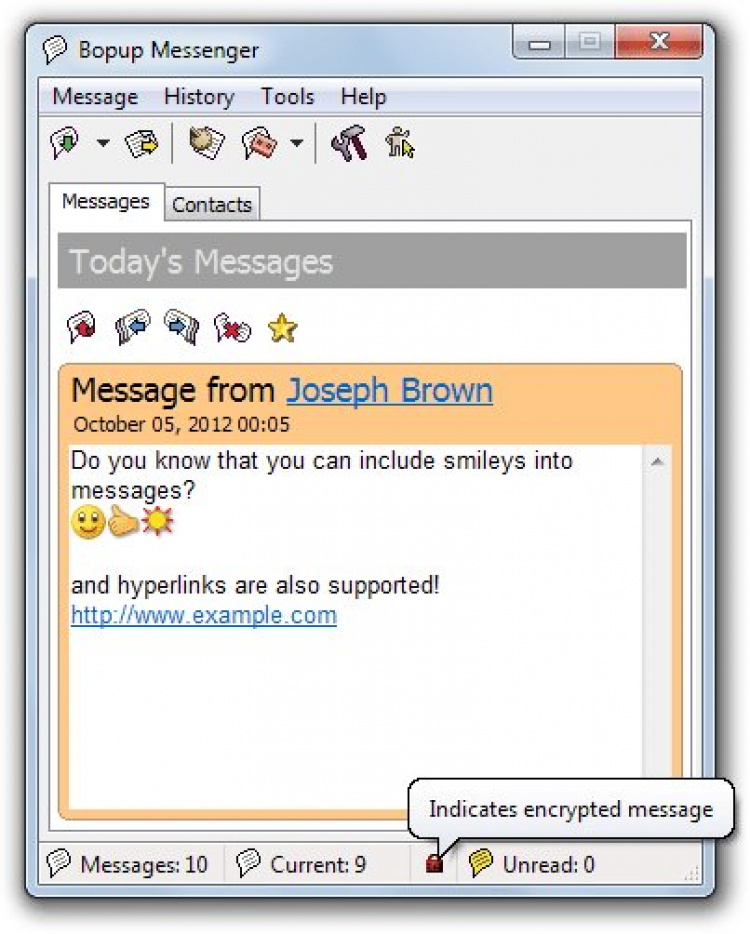Screen dimensions: 750x934
Task: Toggle the star favorite icon
Action: 282,328
